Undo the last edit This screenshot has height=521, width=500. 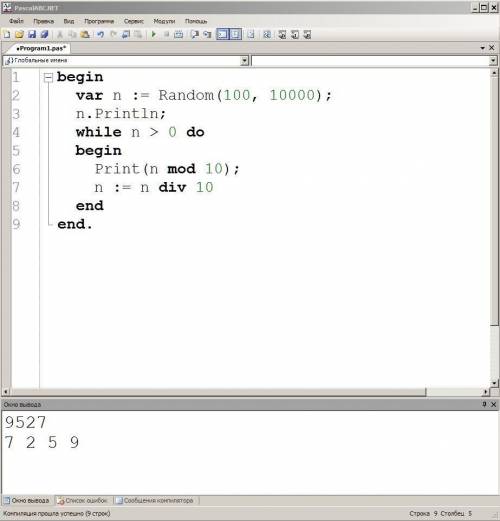click(x=100, y=34)
